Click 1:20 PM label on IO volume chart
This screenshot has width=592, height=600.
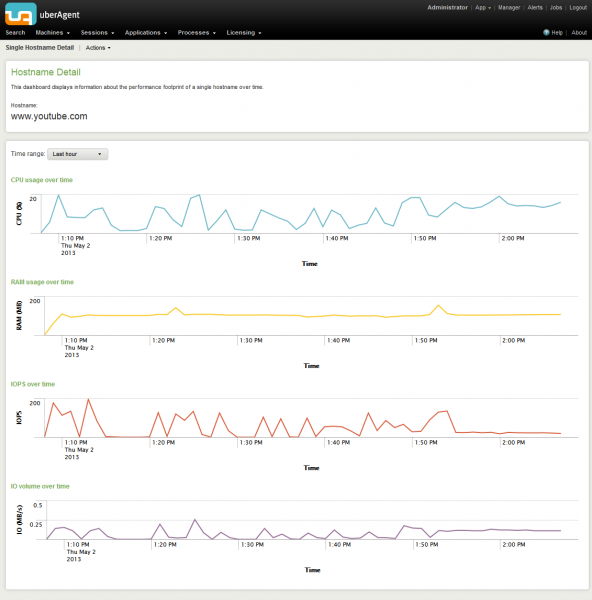click(x=165, y=545)
